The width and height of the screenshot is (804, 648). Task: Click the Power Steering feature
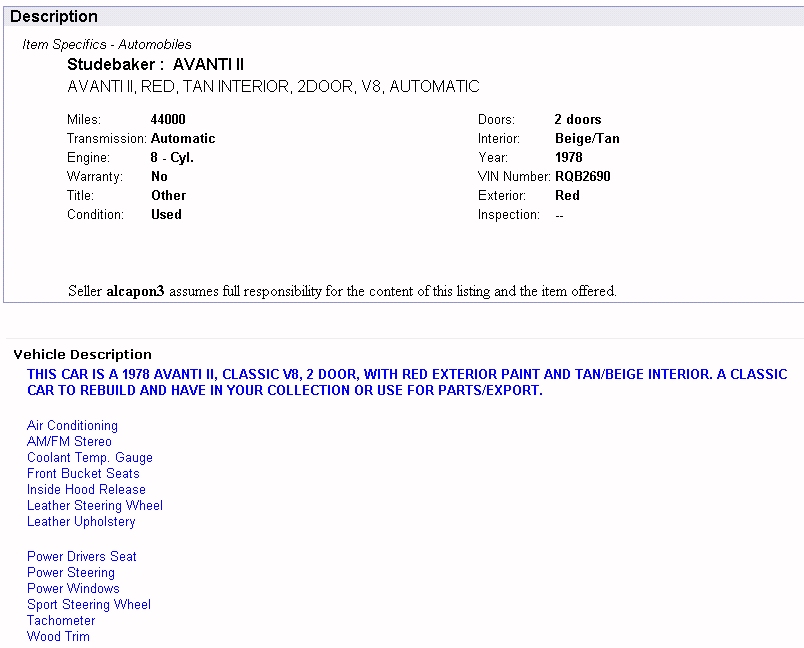(x=71, y=573)
